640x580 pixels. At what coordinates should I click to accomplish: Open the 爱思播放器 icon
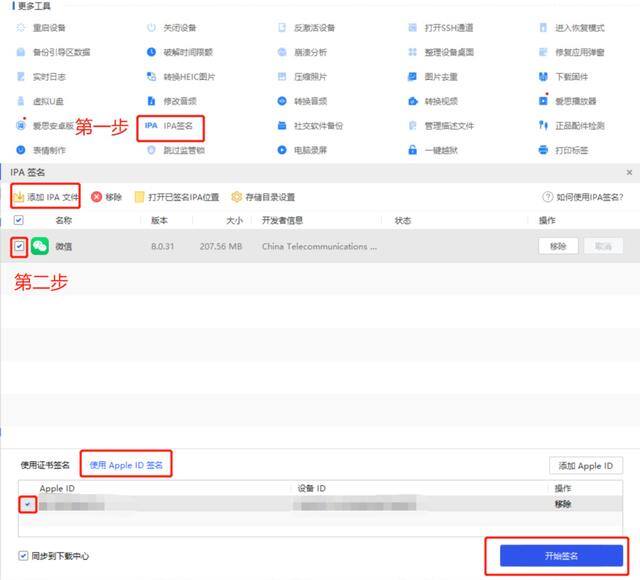(543, 100)
